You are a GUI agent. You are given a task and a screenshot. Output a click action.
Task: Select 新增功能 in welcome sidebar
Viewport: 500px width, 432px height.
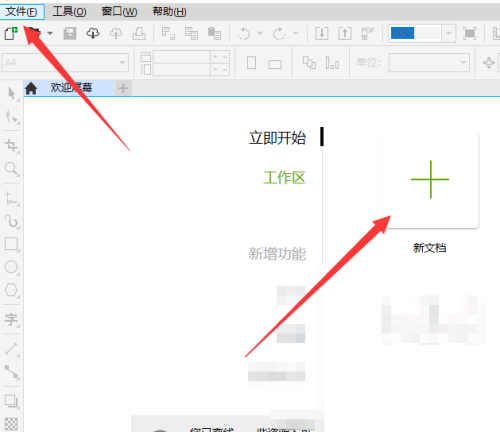point(277,254)
